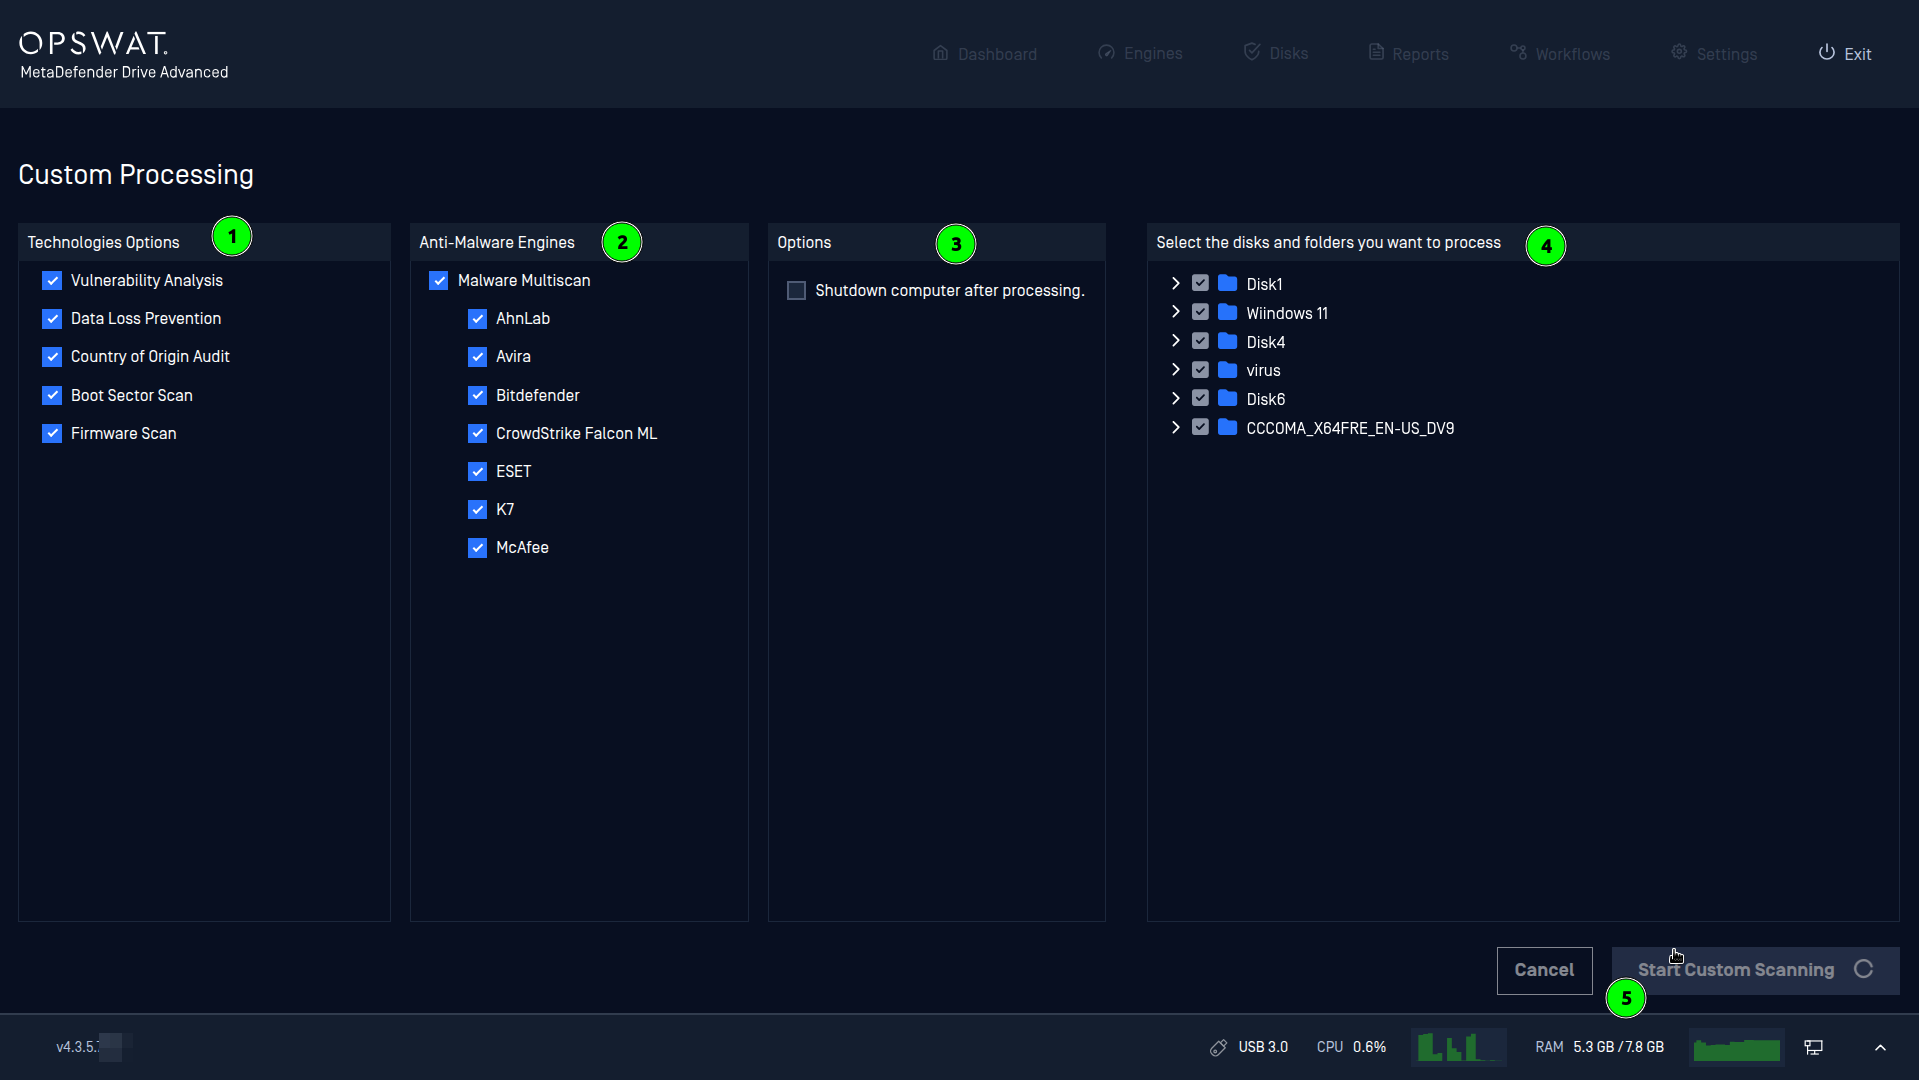The image size is (1919, 1080).
Task: Click the Workflows nodes icon
Action: (1518, 52)
